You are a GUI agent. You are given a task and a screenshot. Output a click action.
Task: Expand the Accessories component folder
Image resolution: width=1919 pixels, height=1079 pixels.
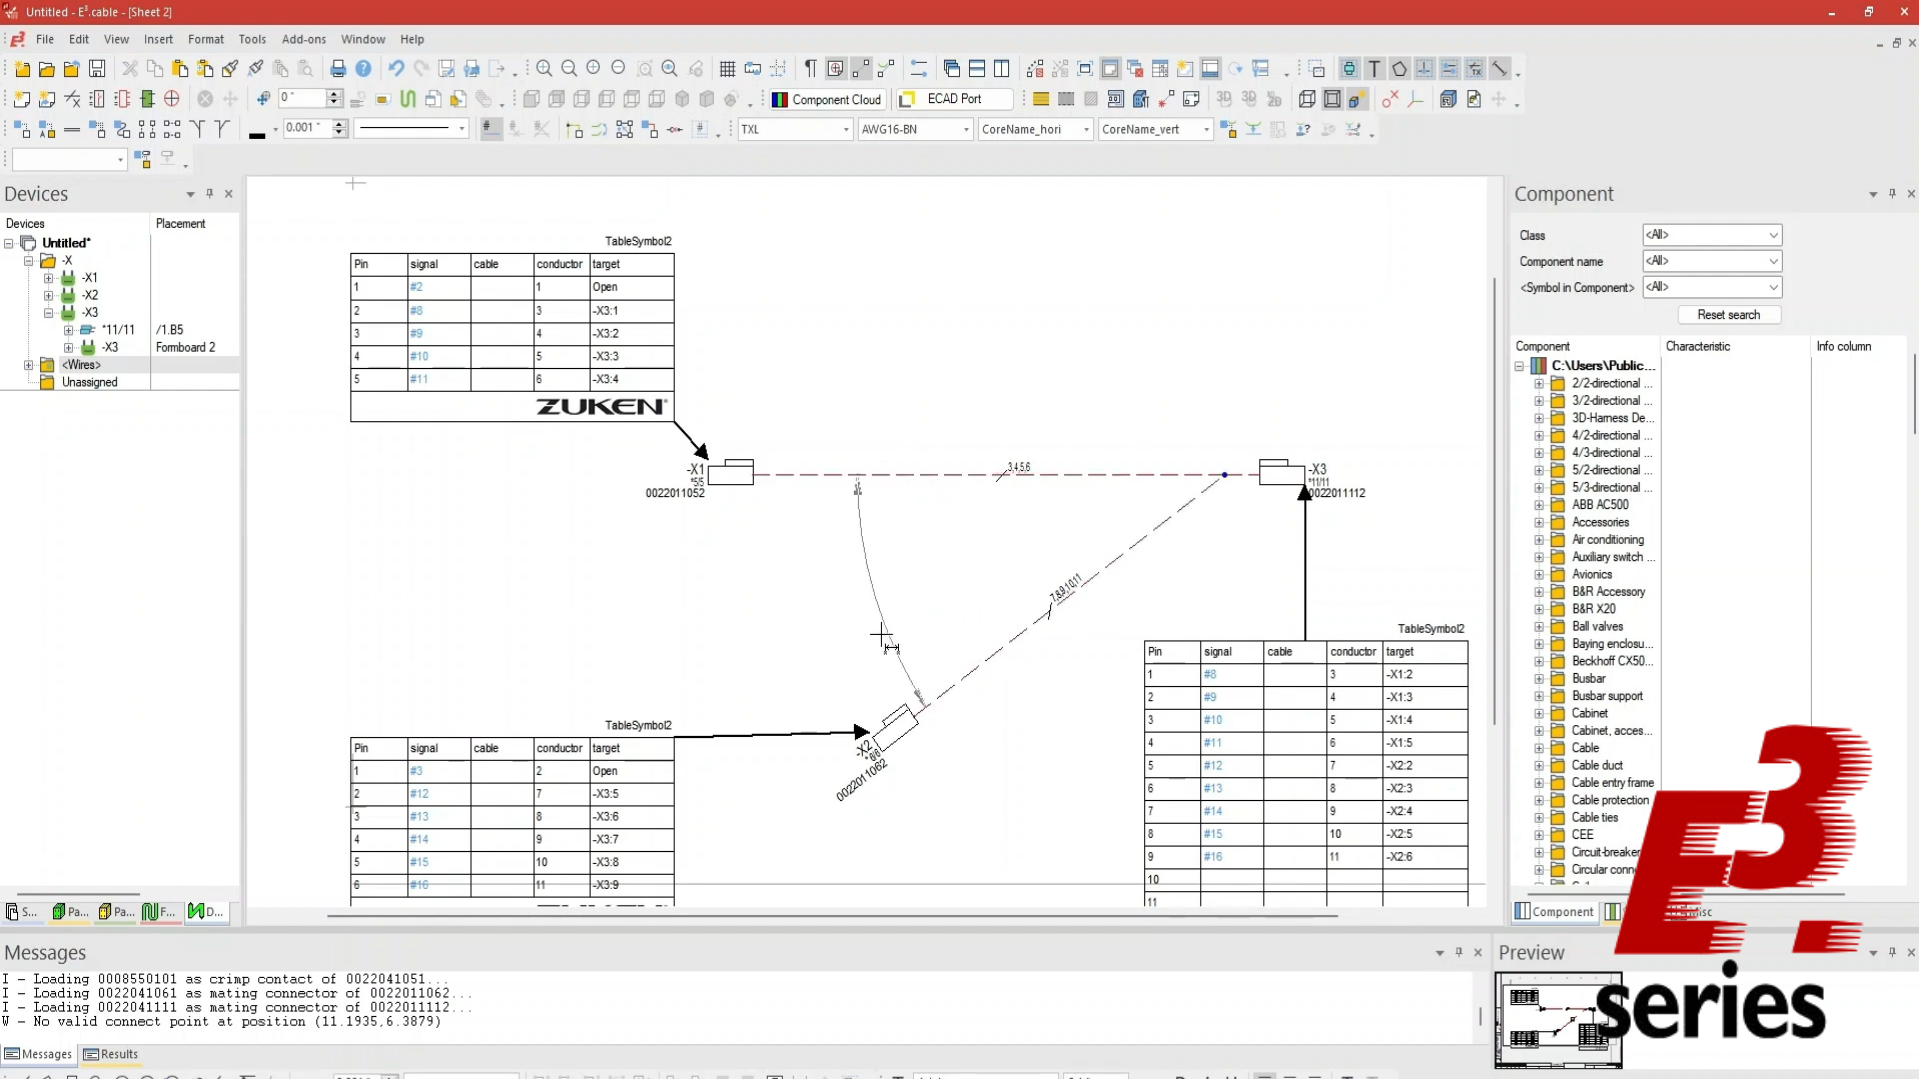[x=1538, y=522]
